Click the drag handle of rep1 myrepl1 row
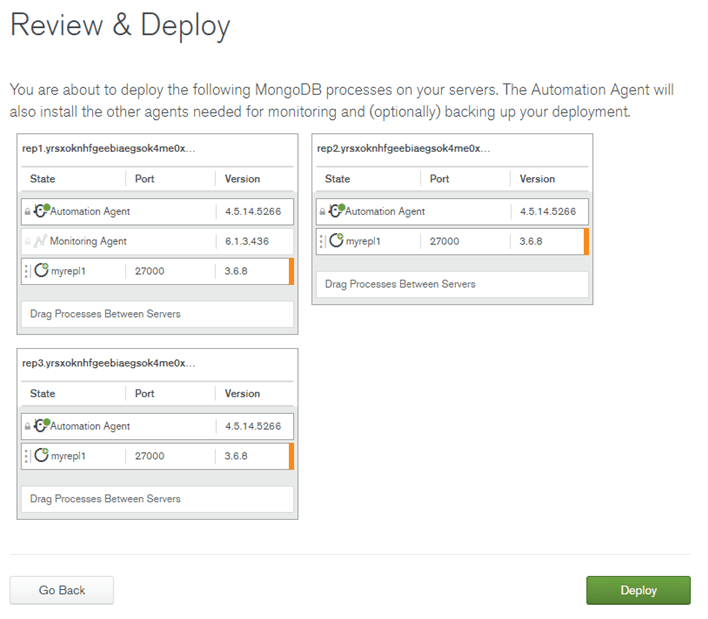This screenshot has width=708, height=619. (x=27, y=271)
